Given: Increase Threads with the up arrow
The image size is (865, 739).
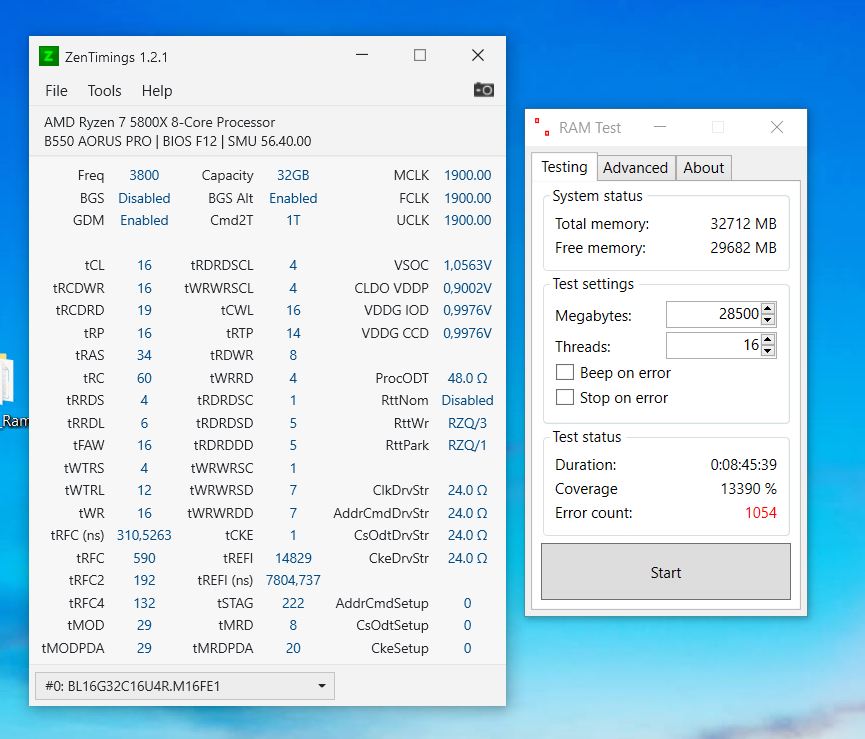Looking at the screenshot, I should [x=768, y=339].
